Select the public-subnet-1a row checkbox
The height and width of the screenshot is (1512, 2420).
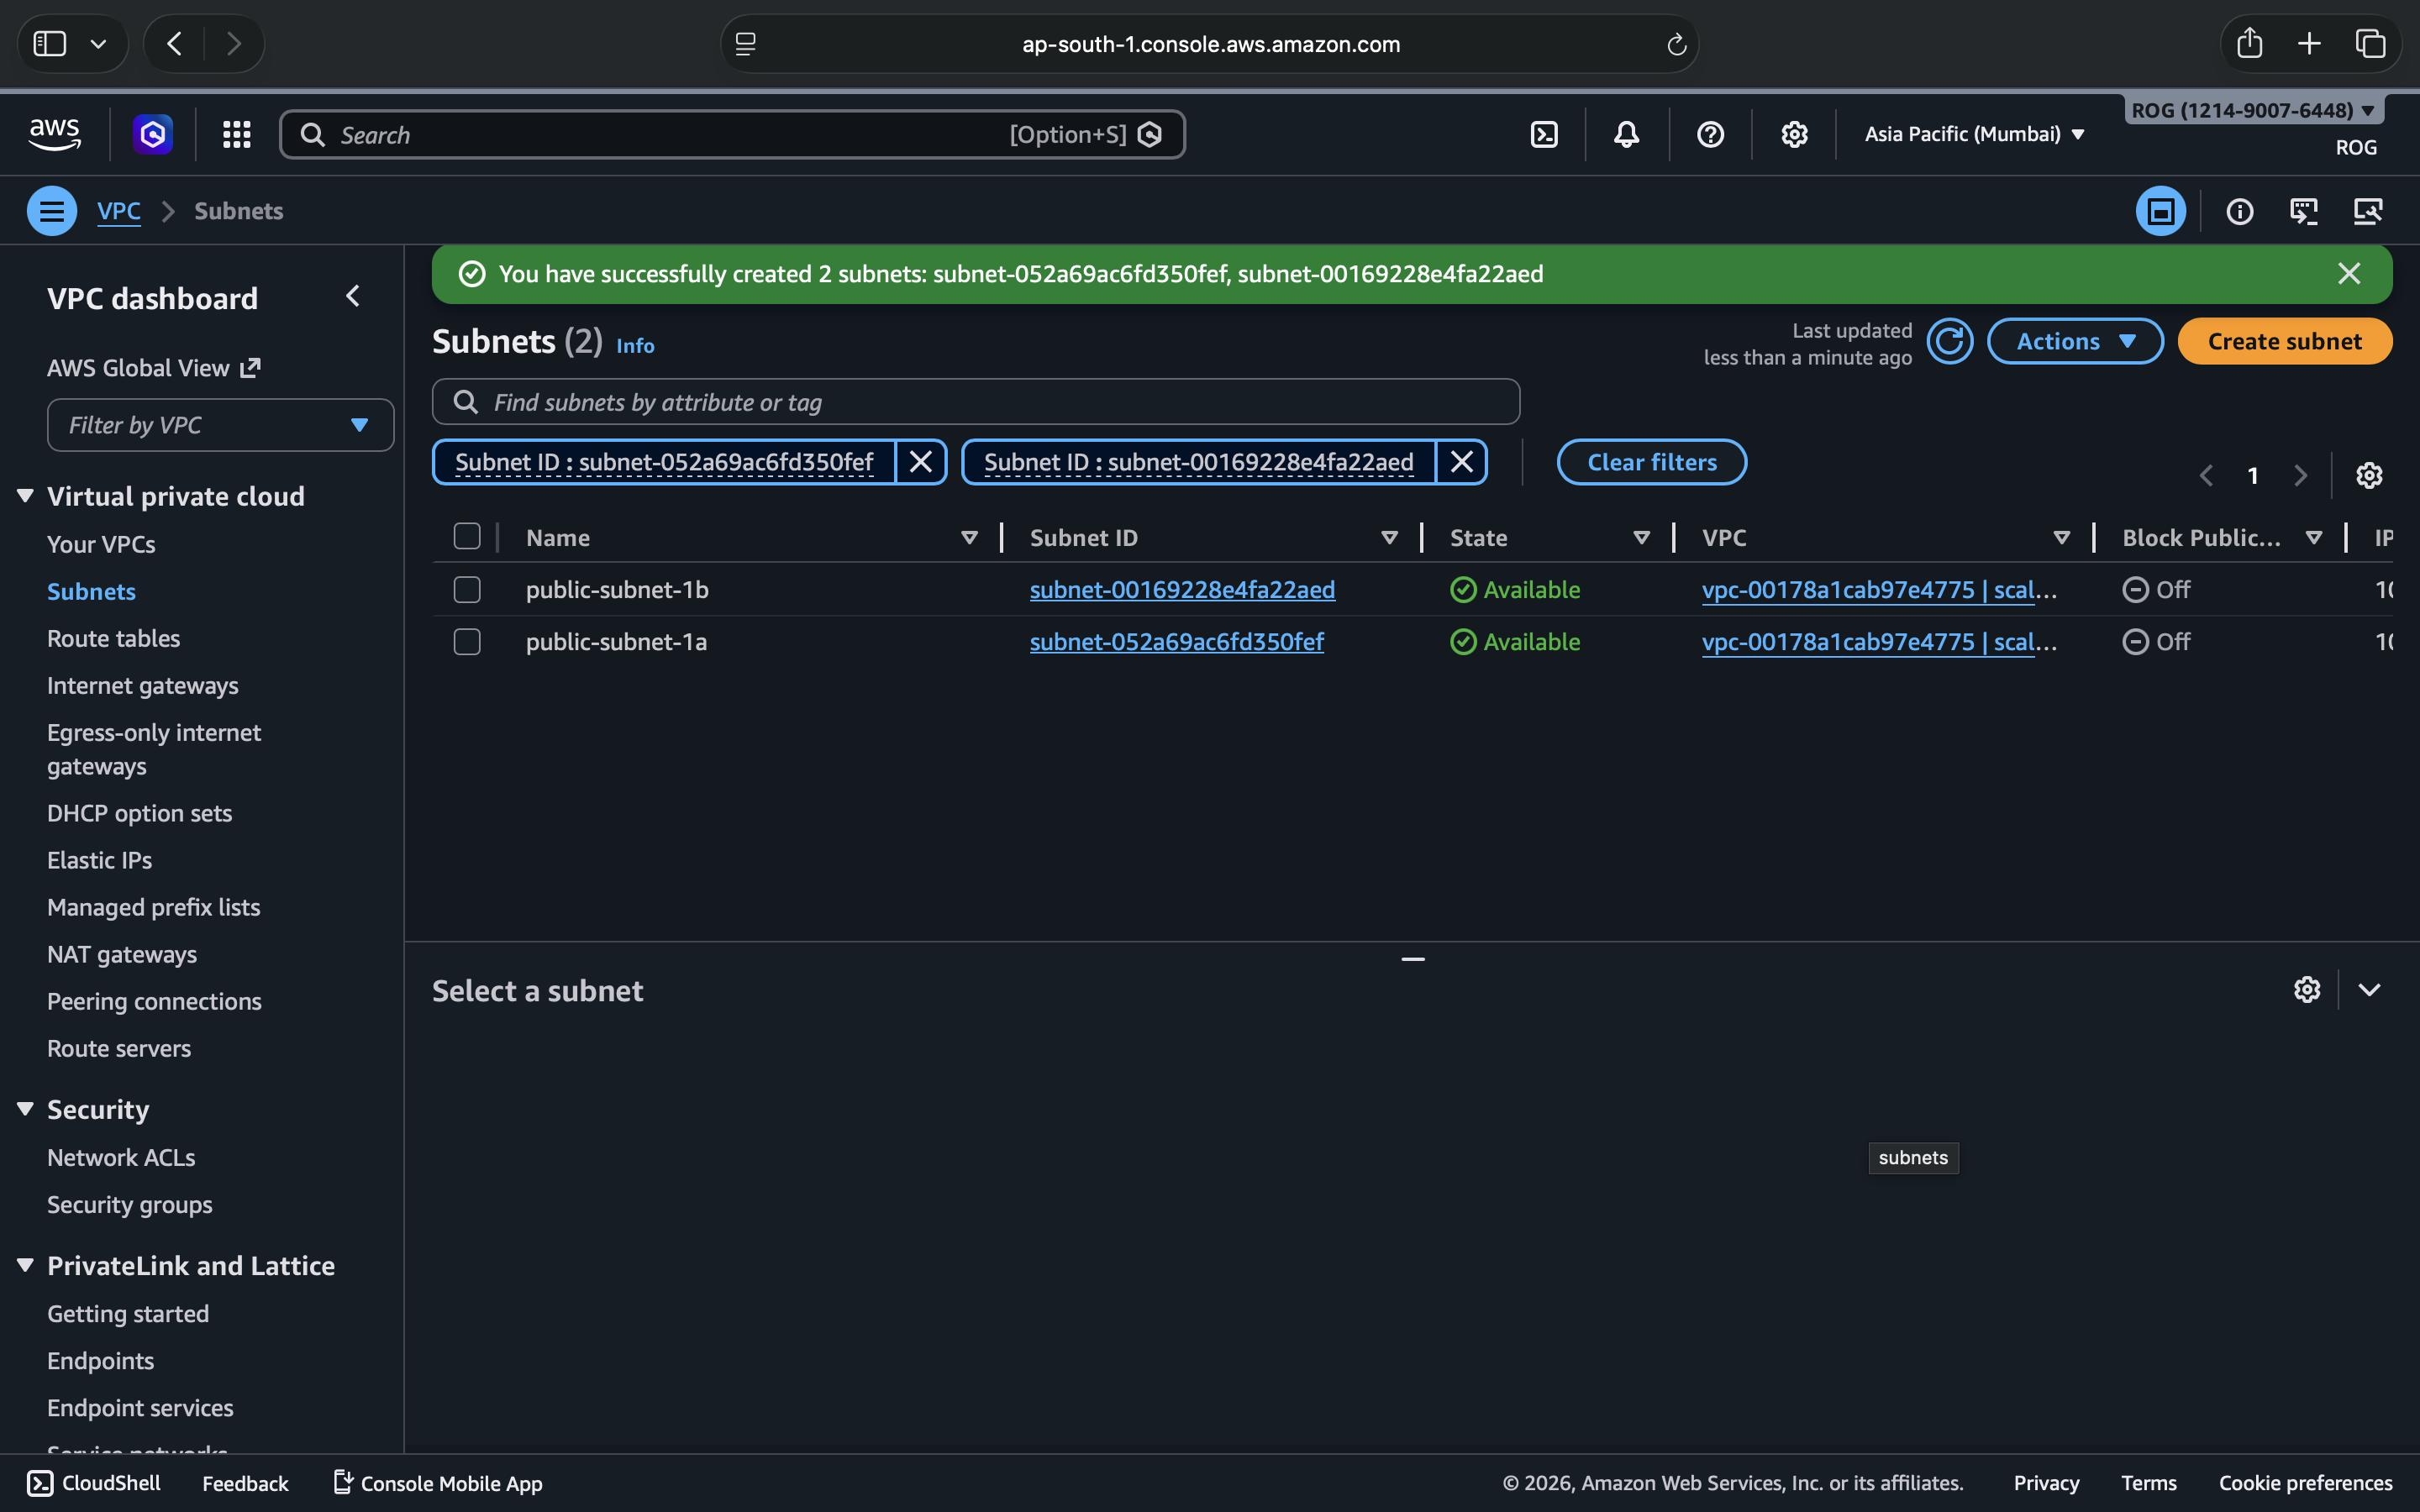tap(467, 642)
